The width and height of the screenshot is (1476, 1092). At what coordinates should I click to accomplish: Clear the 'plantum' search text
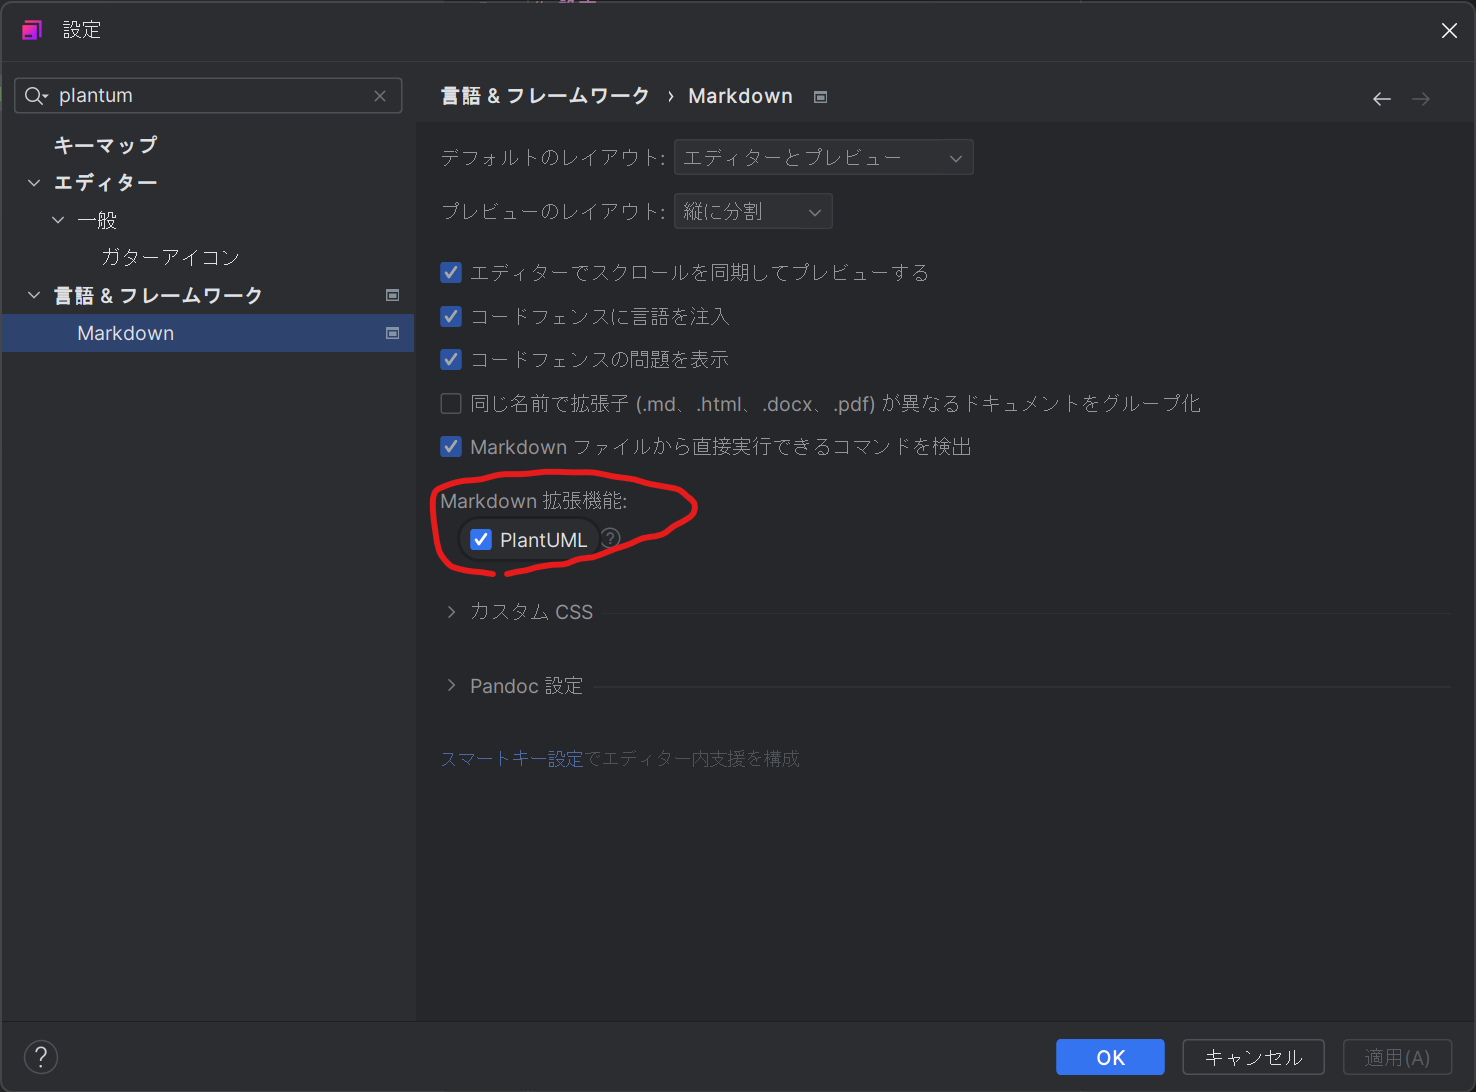coord(380,96)
